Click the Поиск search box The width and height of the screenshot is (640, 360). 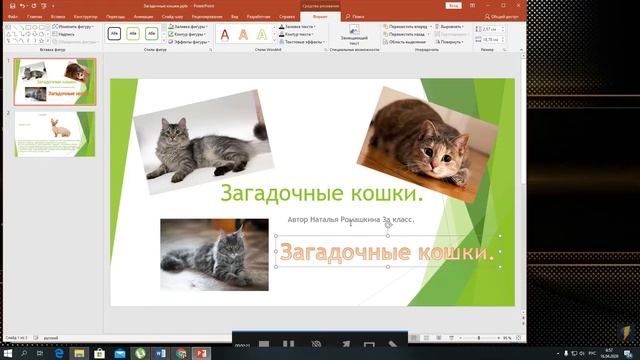[x=355, y=17]
